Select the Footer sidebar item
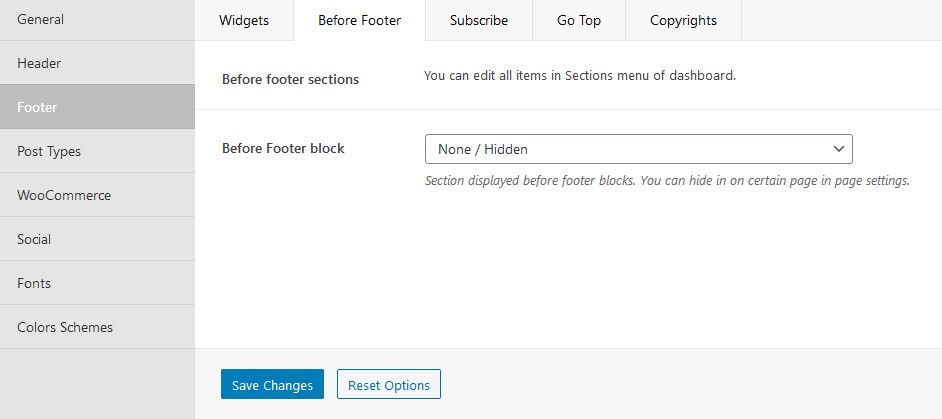The width and height of the screenshot is (942, 419). tap(97, 107)
